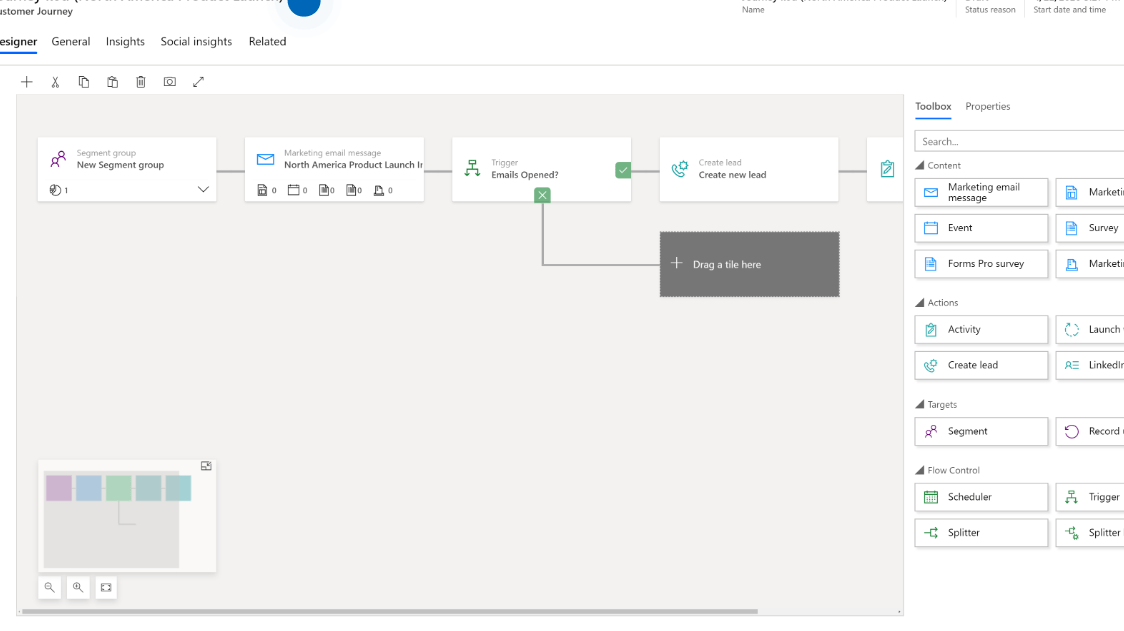The width and height of the screenshot is (1124, 631).
Task: Select the Marketing email message tile in Toolbox
Action: [981, 192]
